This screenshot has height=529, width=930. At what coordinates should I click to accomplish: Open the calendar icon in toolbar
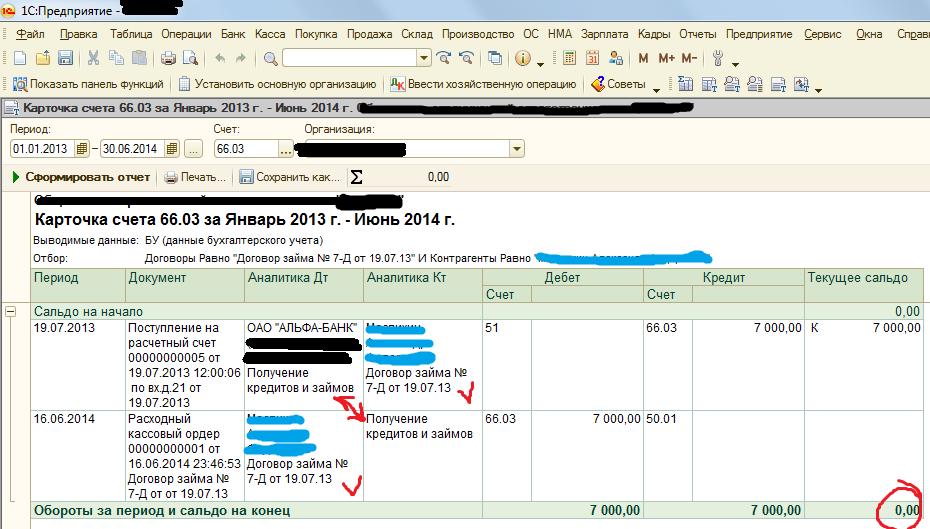click(x=592, y=58)
